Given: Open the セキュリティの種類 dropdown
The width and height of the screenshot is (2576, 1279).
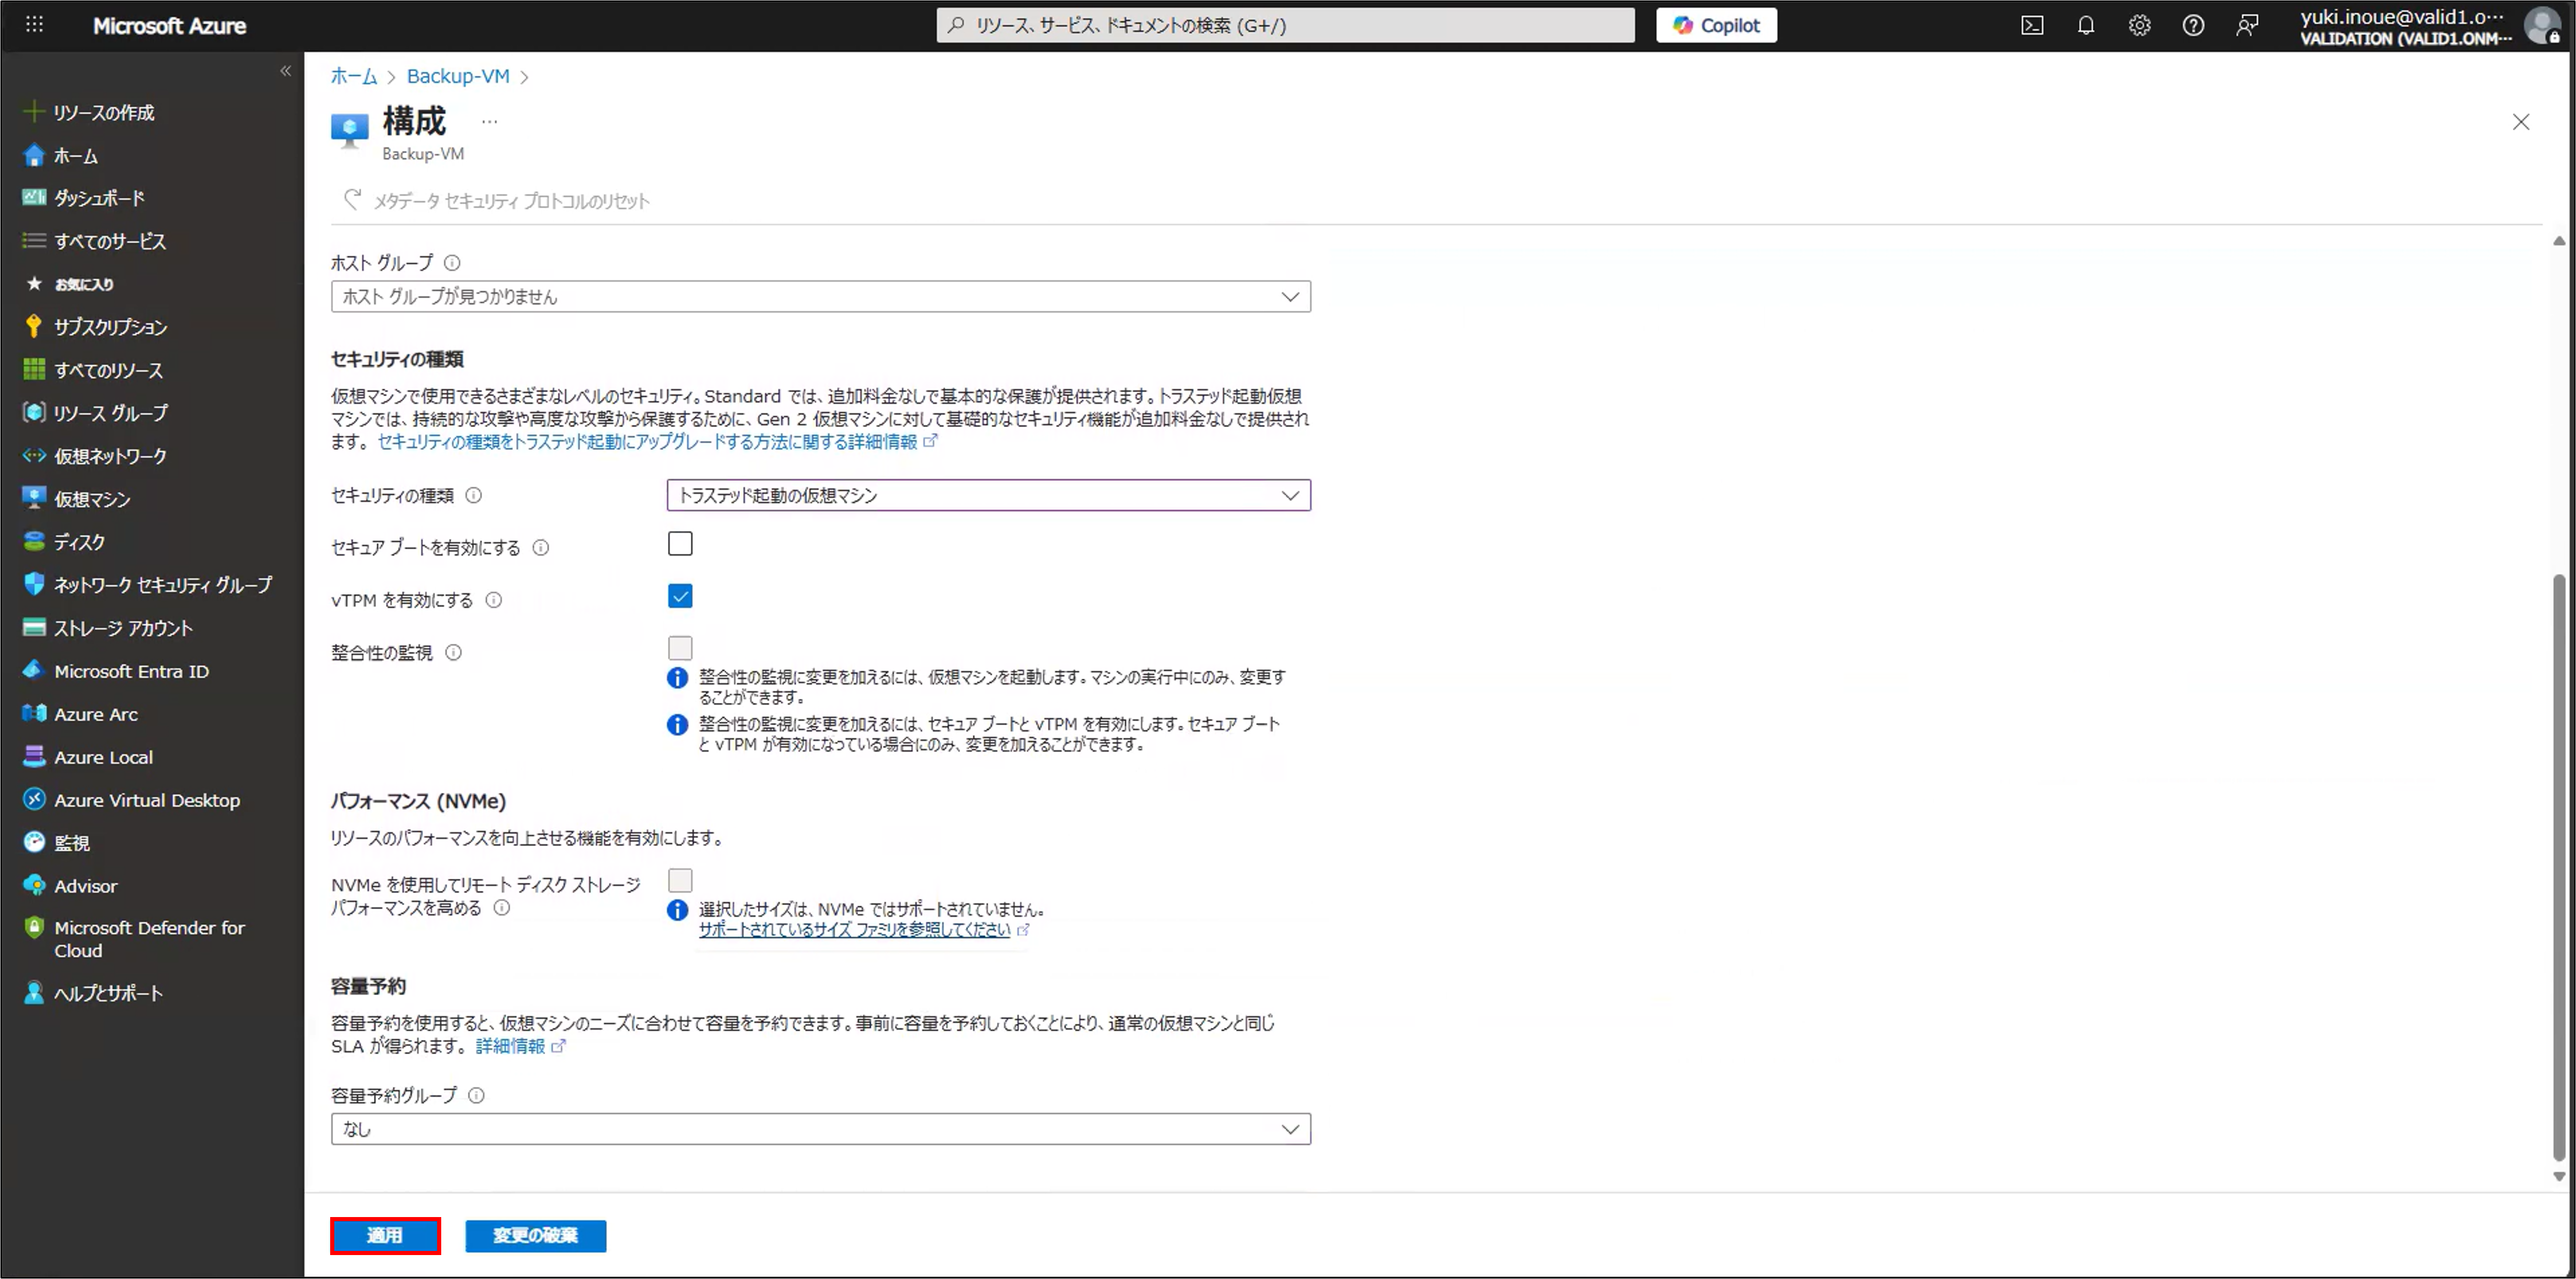Looking at the screenshot, I should tap(988, 496).
